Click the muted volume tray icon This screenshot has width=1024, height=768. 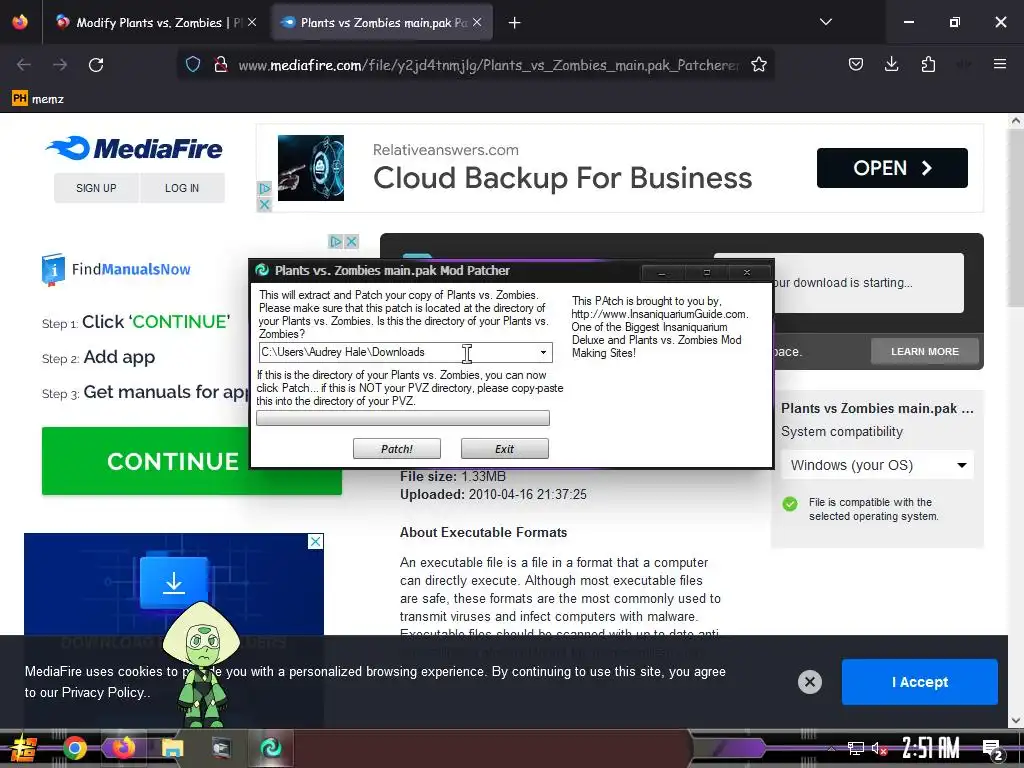(880, 749)
